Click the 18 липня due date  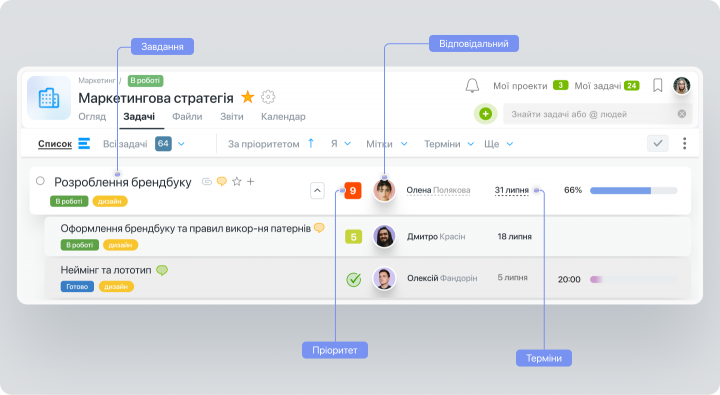515,237
